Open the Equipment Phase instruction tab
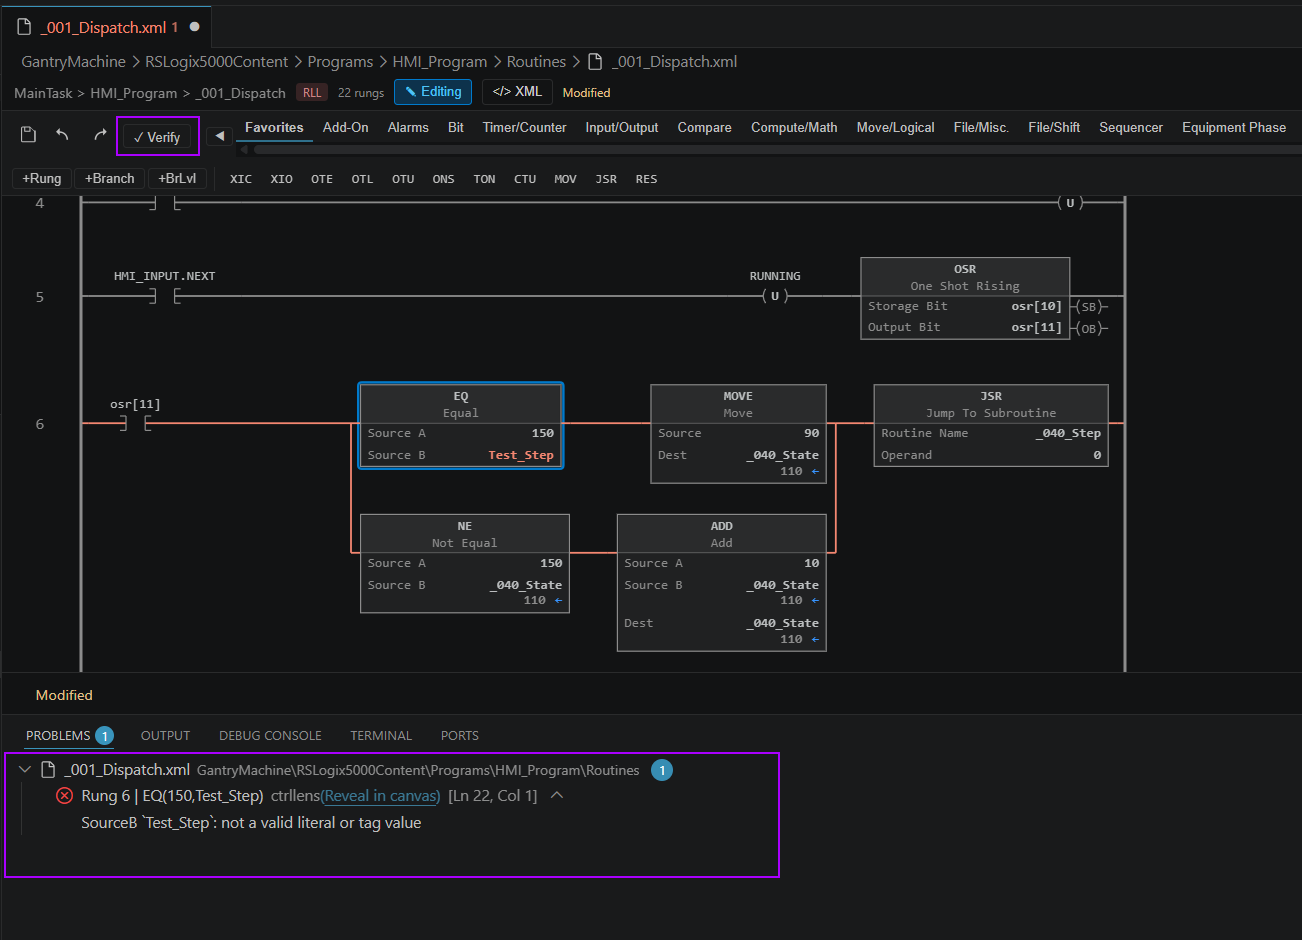Screen dimensions: 1302x940 coord(1234,128)
